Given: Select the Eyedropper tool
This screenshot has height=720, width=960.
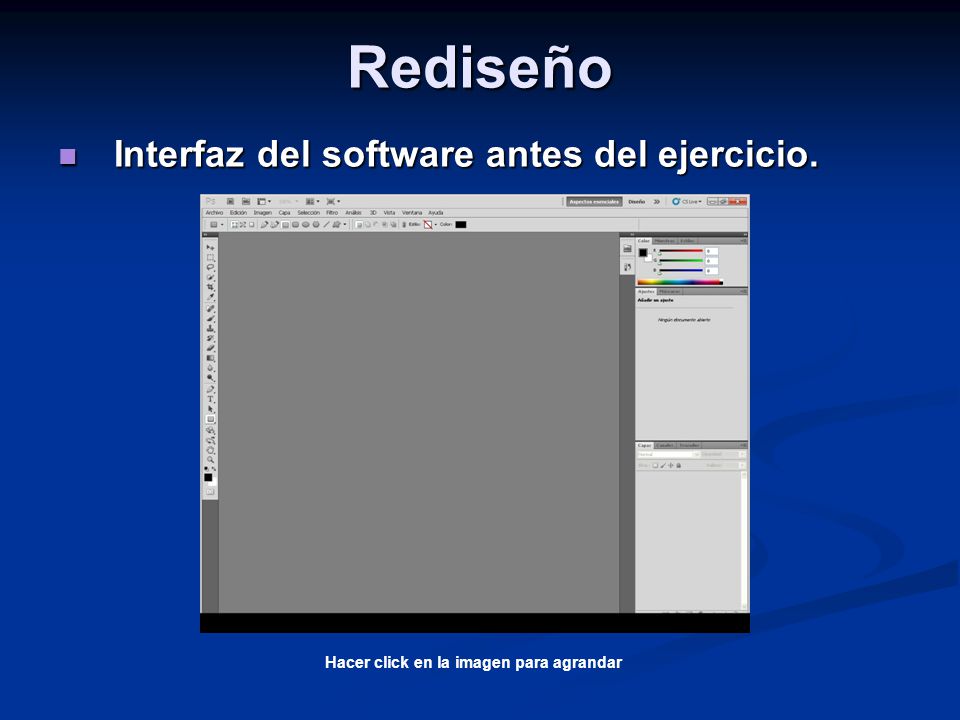Looking at the screenshot, I should pos(210,296).
